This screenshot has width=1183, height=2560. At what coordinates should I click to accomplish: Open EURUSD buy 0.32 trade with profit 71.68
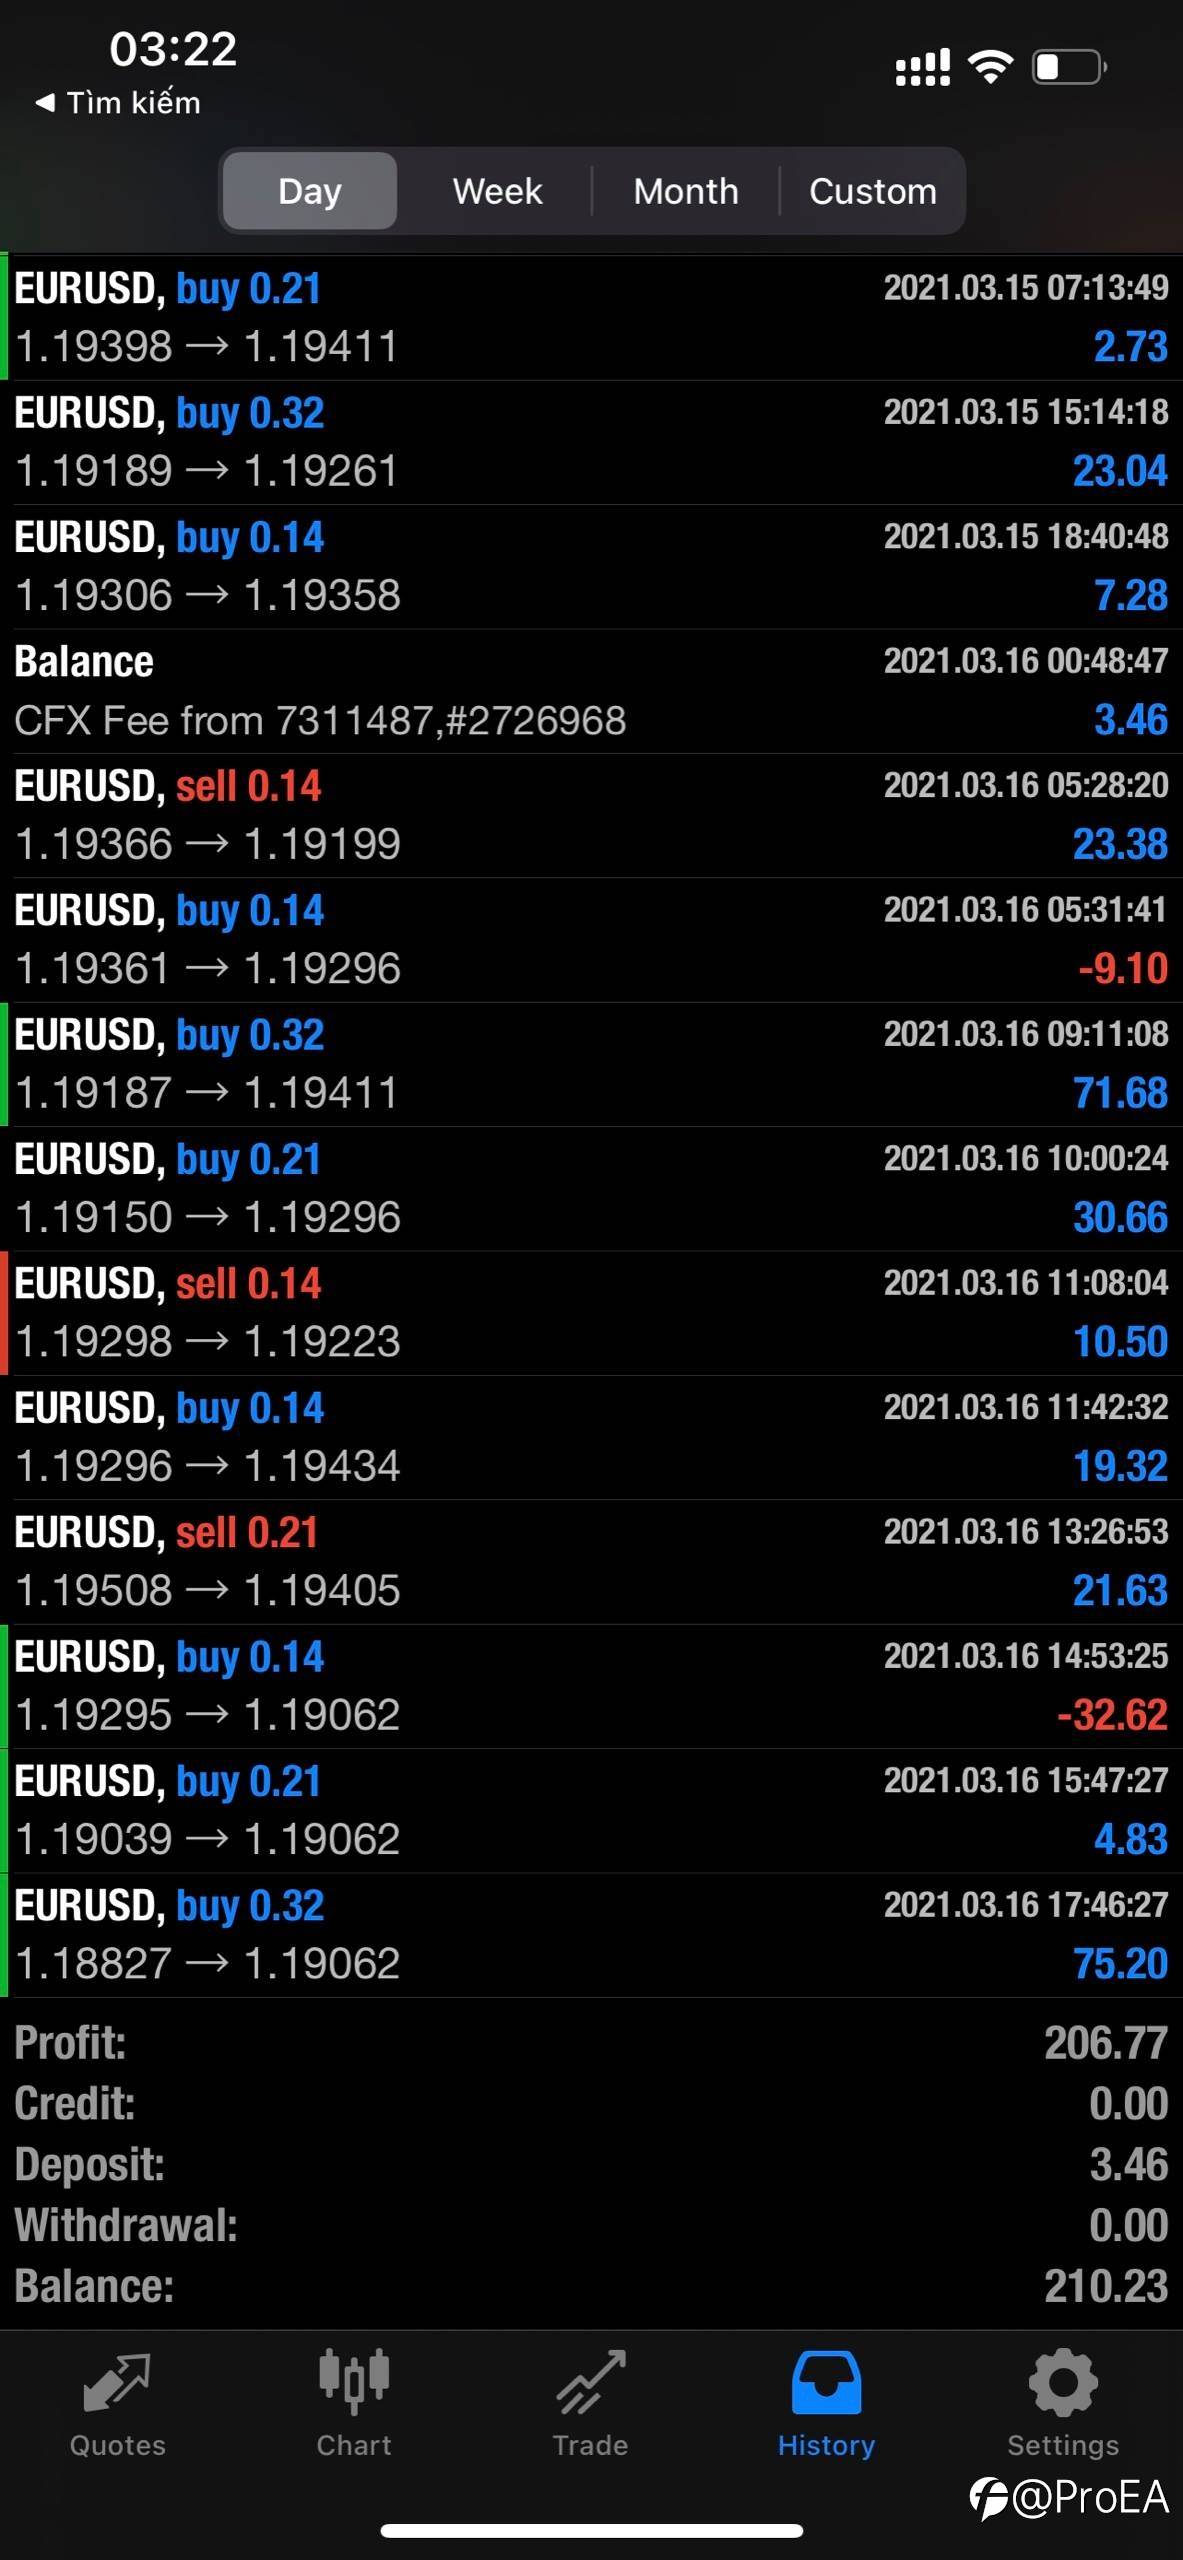coord(591,1065)
